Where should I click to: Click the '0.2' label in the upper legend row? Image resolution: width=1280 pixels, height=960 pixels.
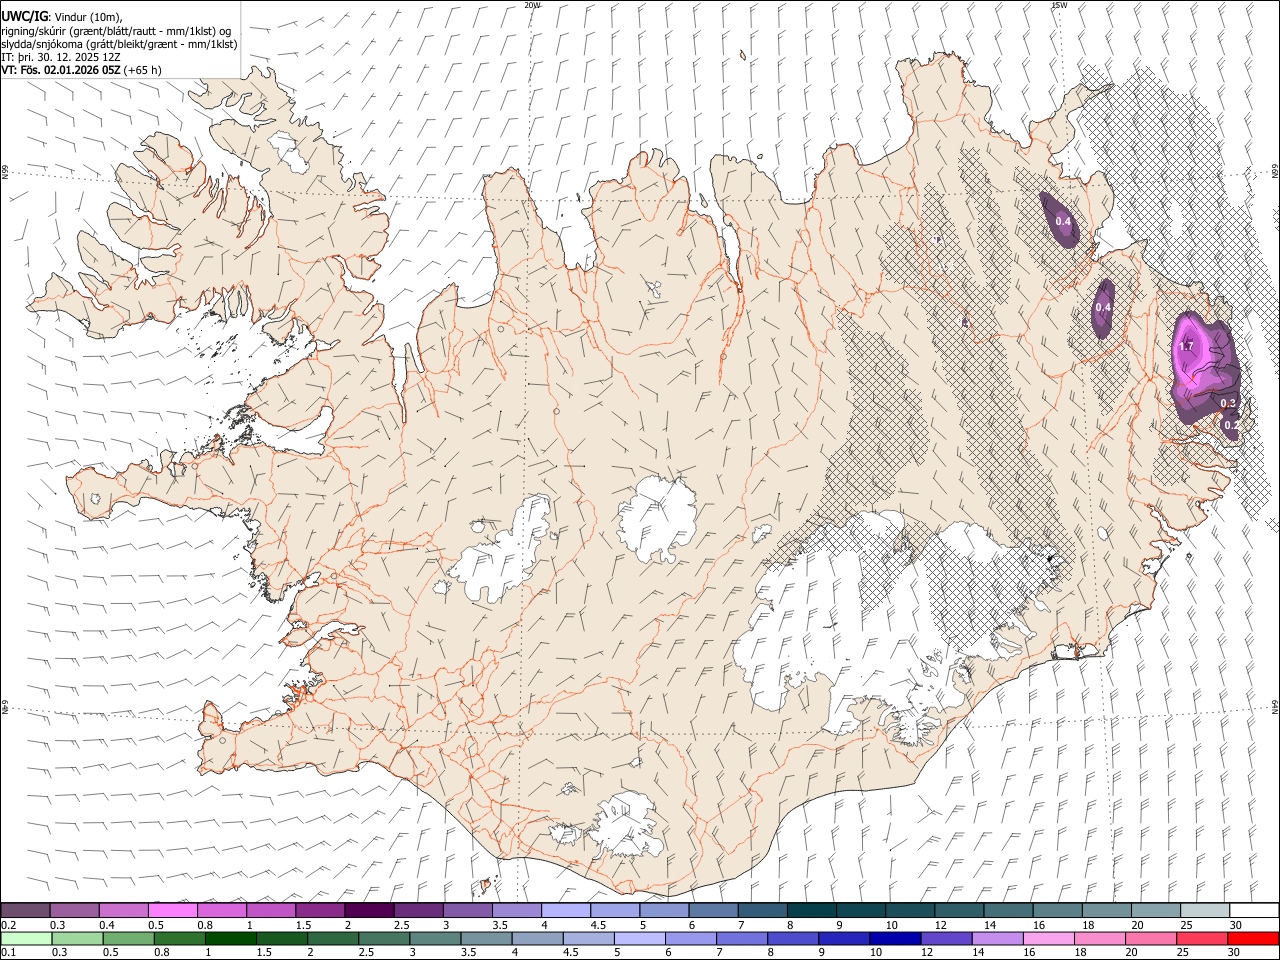click(x=9, y=925)
